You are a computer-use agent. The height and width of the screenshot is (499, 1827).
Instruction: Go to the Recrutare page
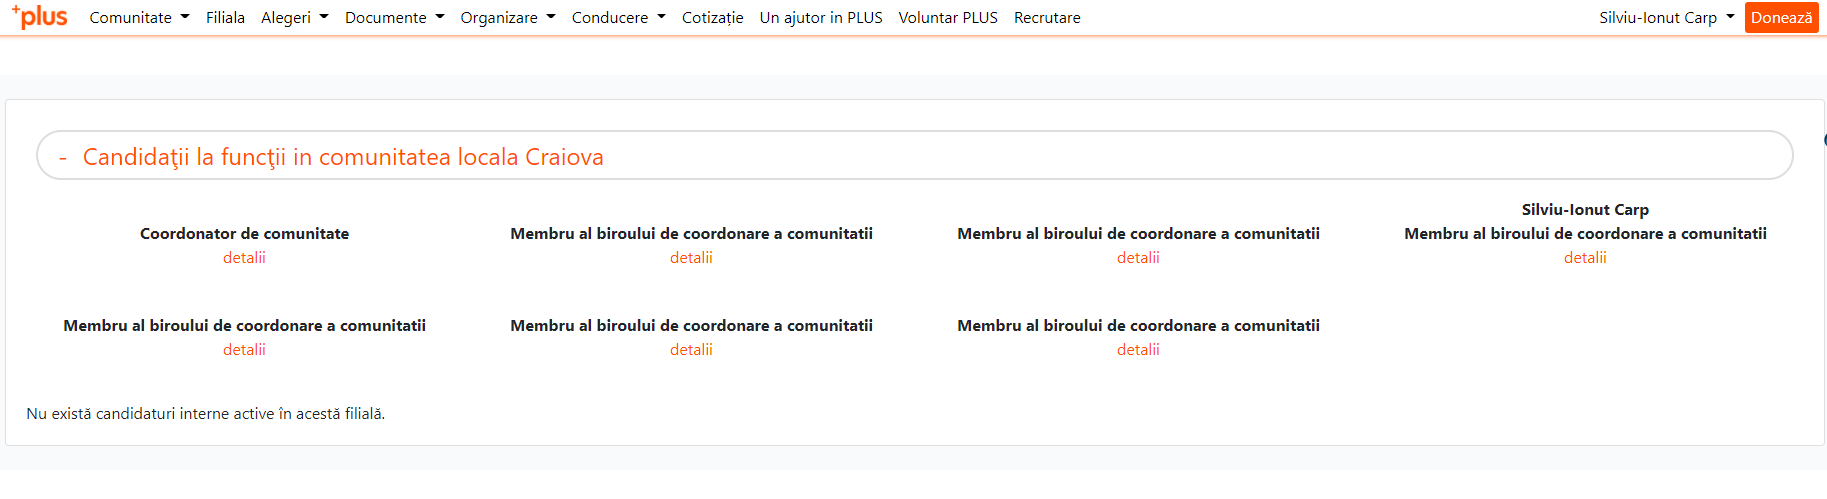(x=1047, y=18)
